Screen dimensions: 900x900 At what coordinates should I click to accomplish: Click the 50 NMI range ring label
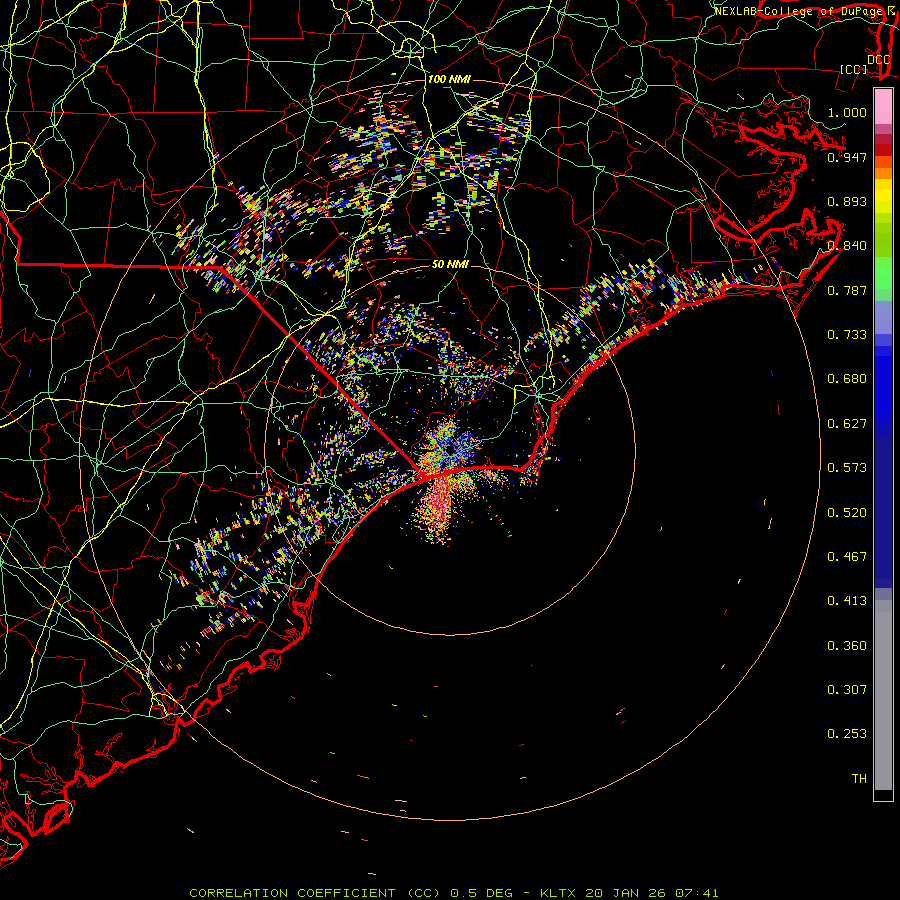coord(450,264)
